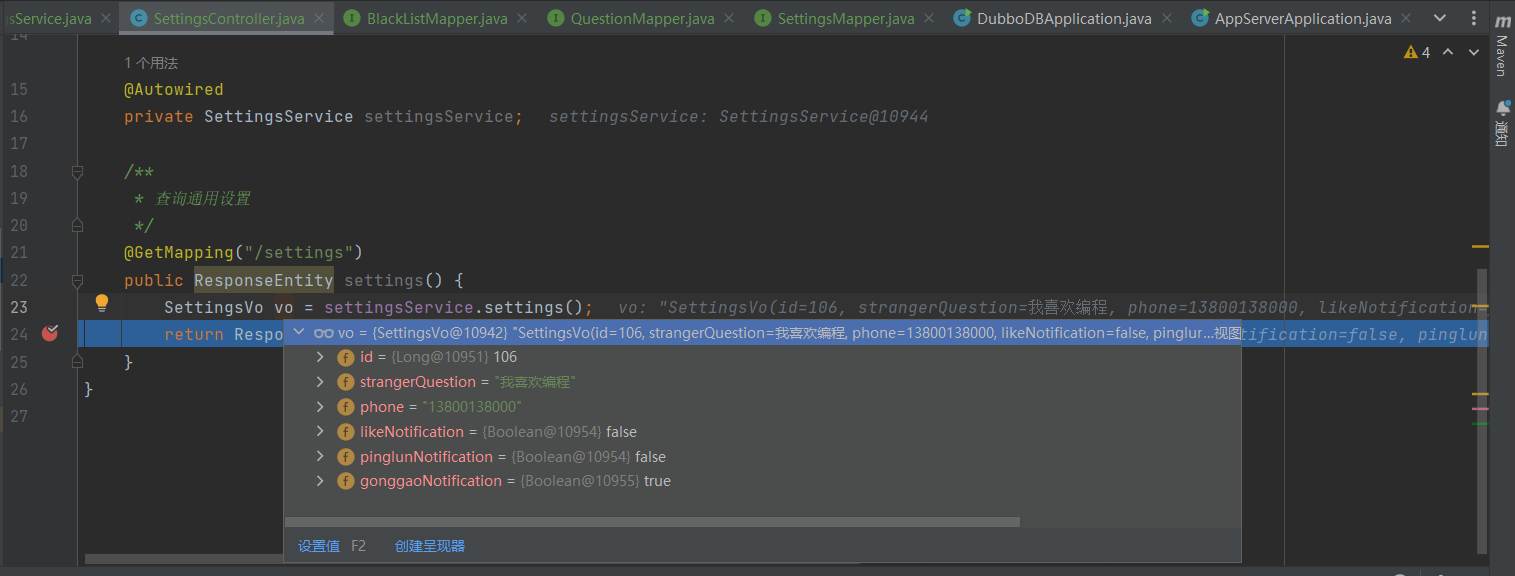1515x576 pixels.
Task: Collapse the vo variable root node
Action: tap(298, 333)
